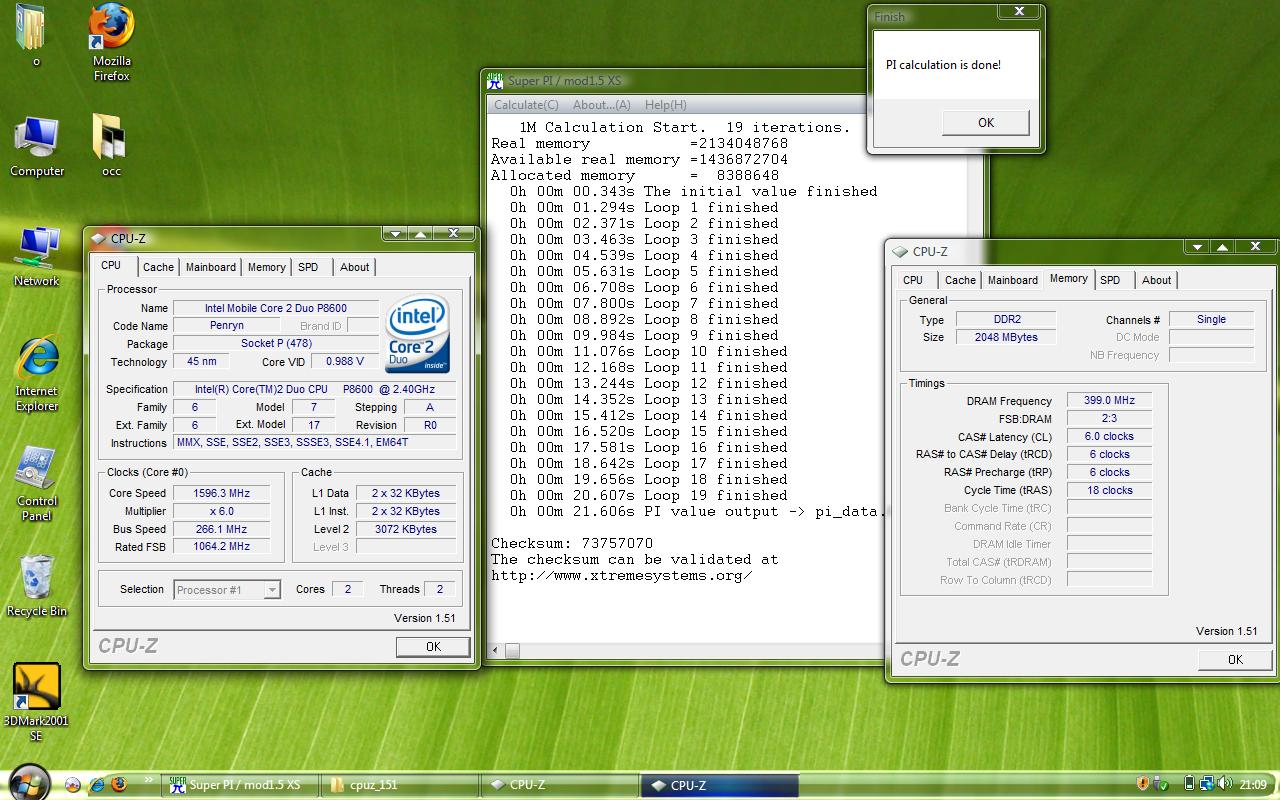The width and height of the screenshot is (1280, 800).
Task: Expand the Quick Launch overflow chevron
Action: [150, 780]
